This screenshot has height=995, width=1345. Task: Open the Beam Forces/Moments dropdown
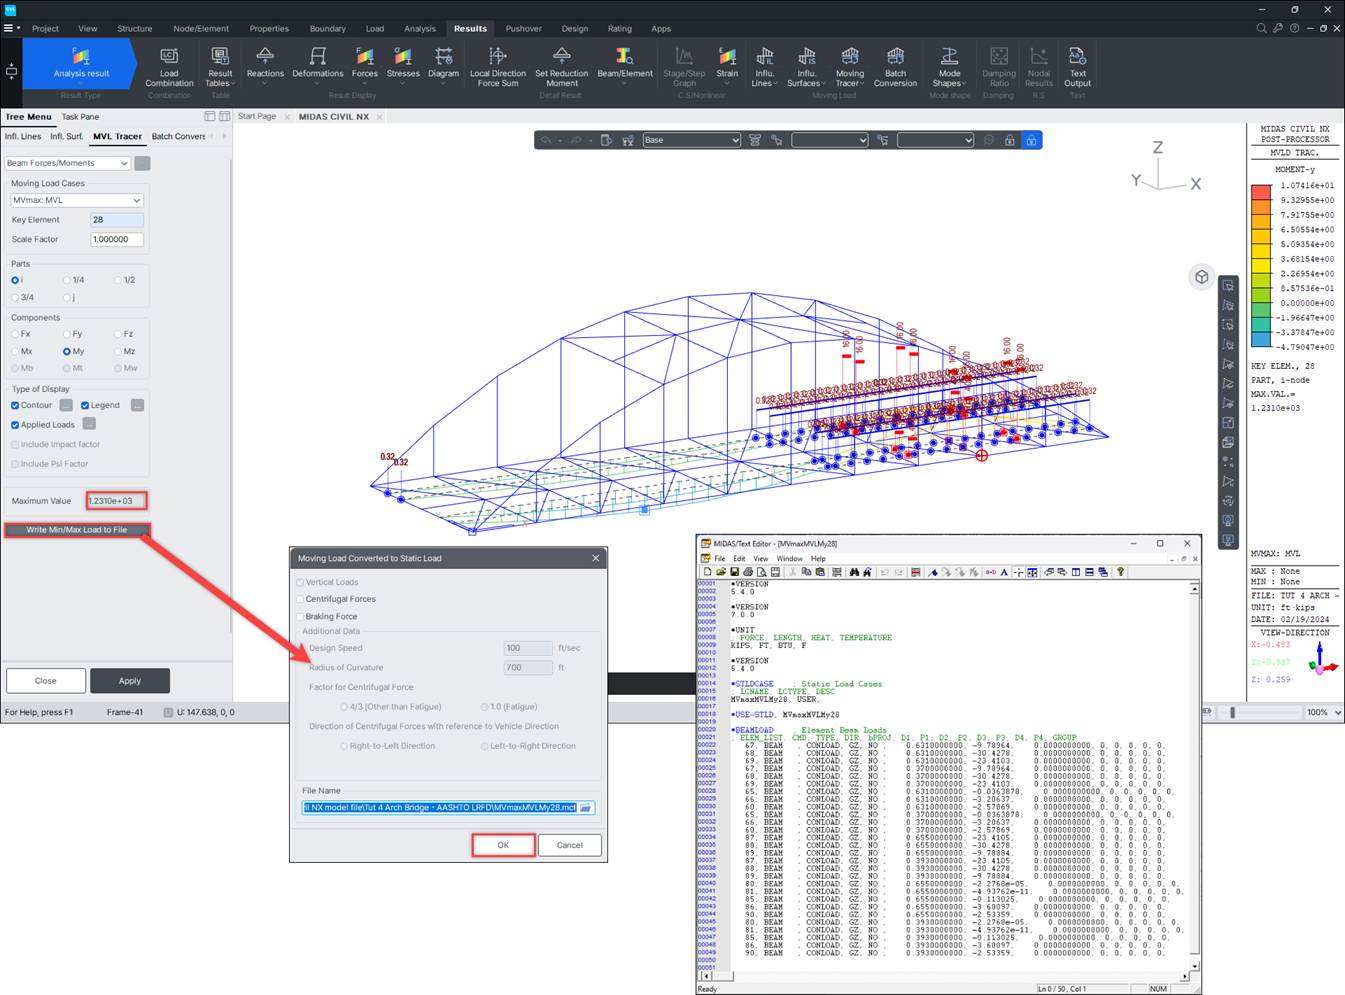(67, 163)
